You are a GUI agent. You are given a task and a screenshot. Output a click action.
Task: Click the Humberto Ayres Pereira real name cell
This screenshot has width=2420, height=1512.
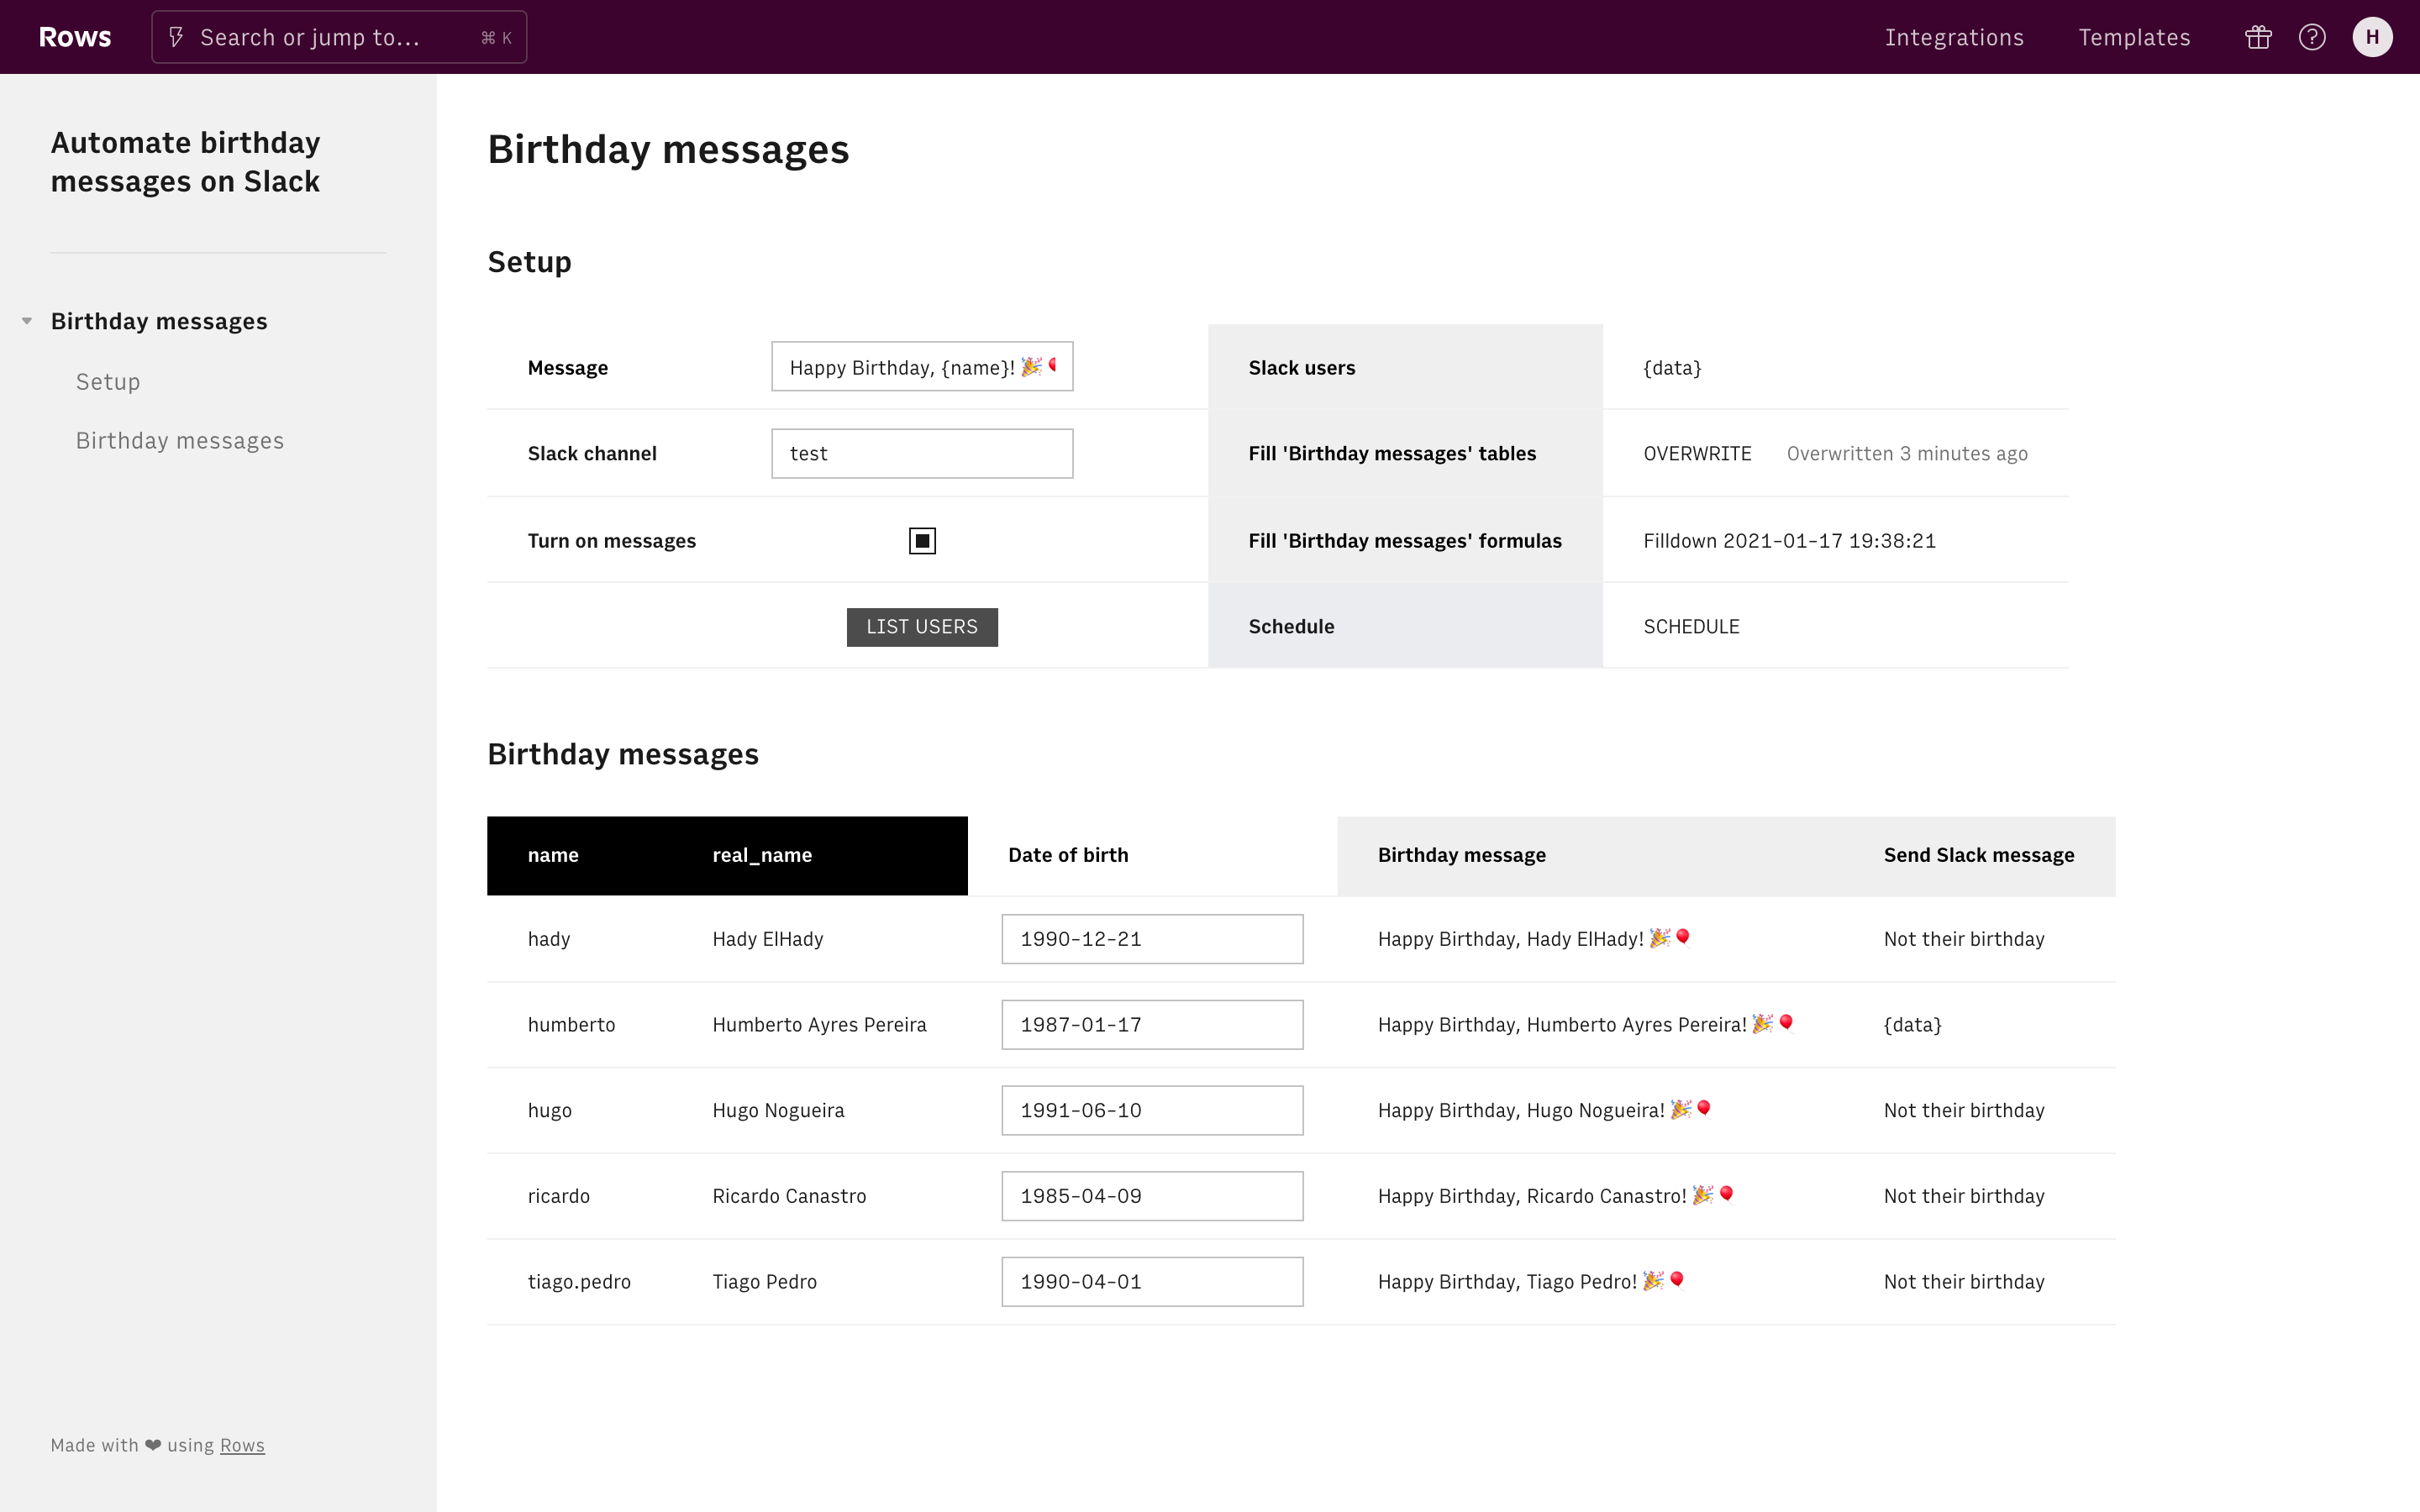click(819, 1025)
